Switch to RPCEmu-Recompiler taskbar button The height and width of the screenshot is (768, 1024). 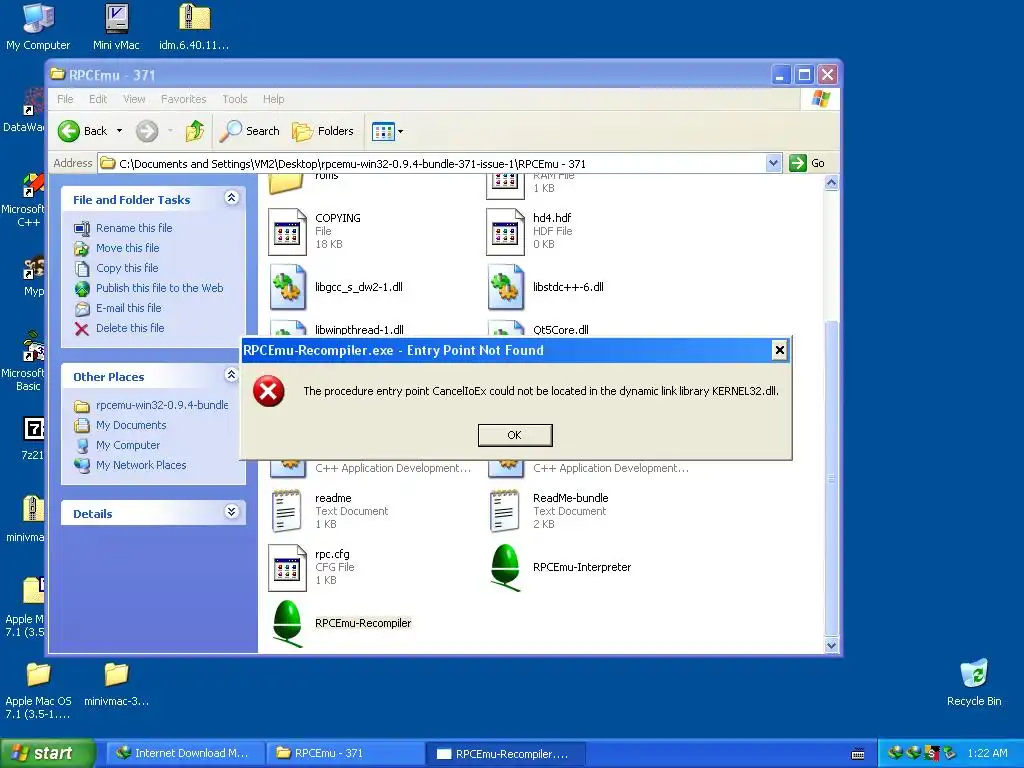coord(505,753)
